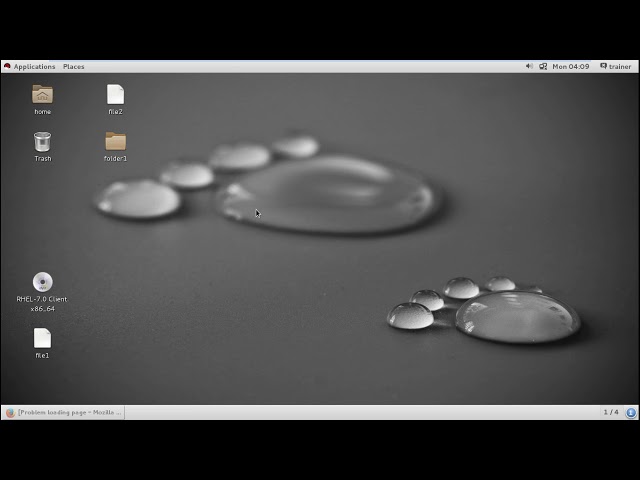
Task: Select the file2 document icon
Action: point(115,94)
